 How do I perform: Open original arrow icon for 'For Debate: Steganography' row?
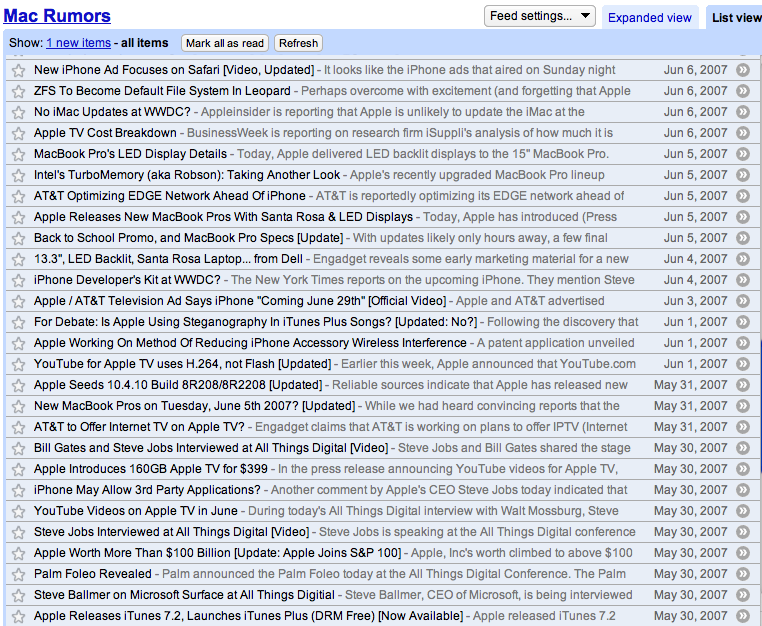click(x=743, y=322)
